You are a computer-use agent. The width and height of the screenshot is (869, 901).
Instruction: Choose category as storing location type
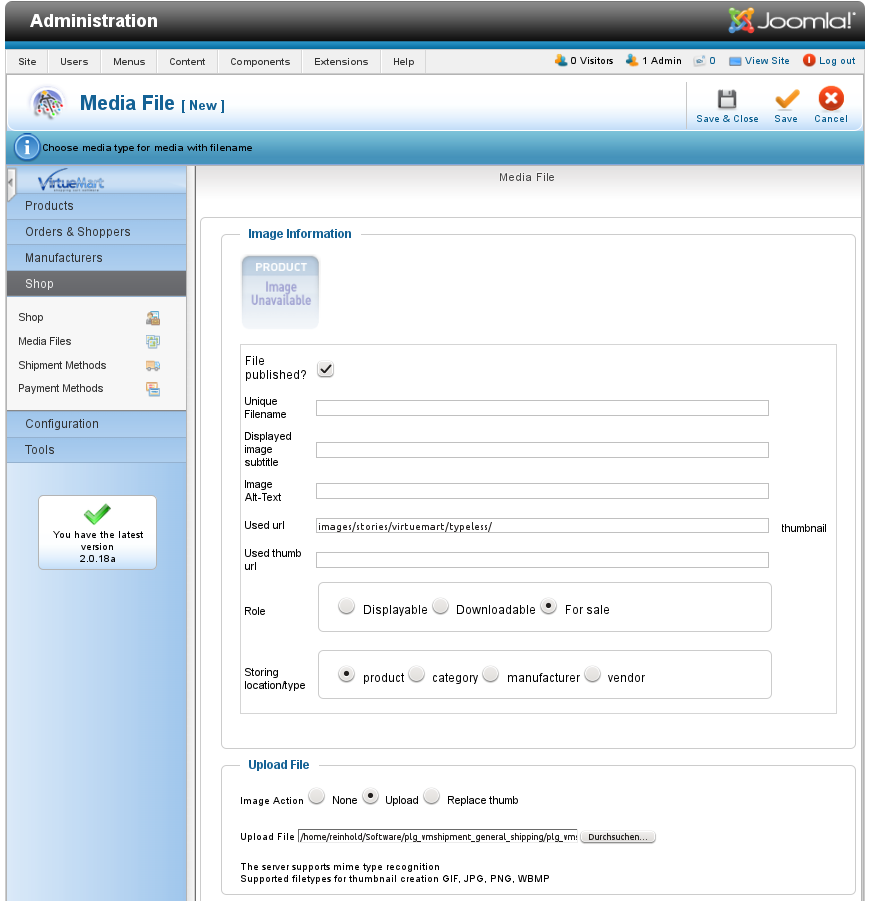click(416, 675)
